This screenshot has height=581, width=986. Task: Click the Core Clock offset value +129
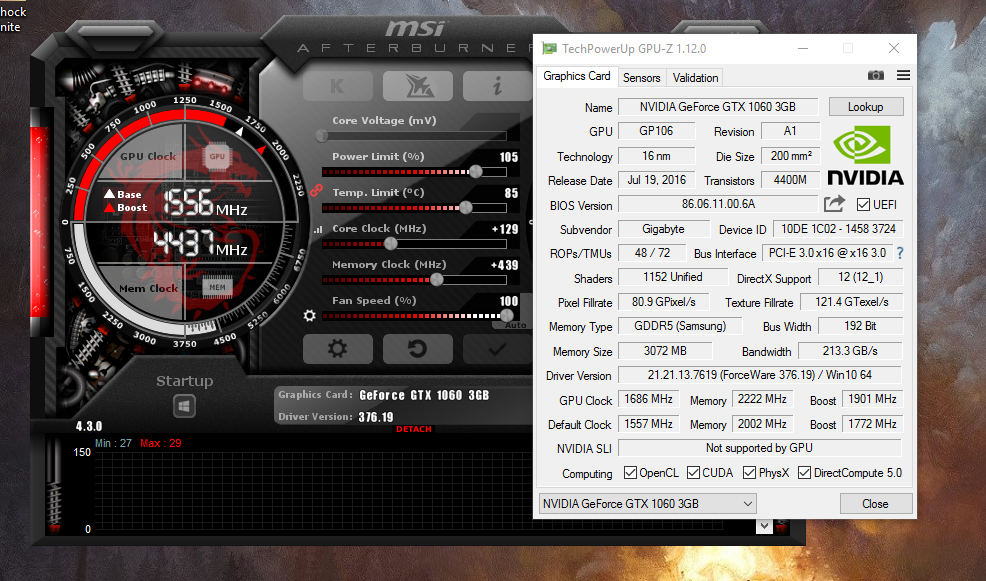tap(505, 229)
